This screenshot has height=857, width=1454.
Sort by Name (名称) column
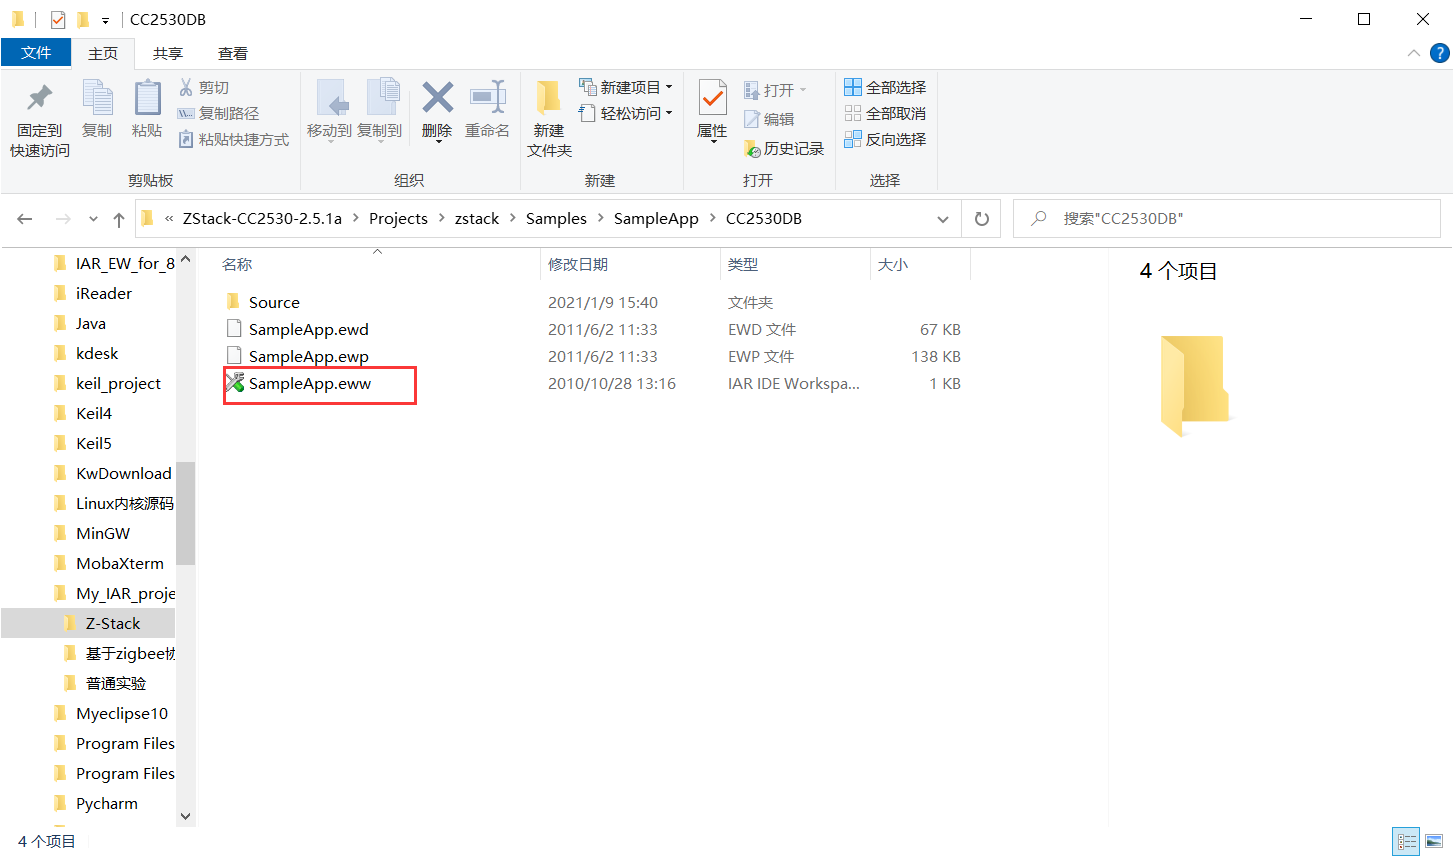pyautogui.click(x=237, y=264)
